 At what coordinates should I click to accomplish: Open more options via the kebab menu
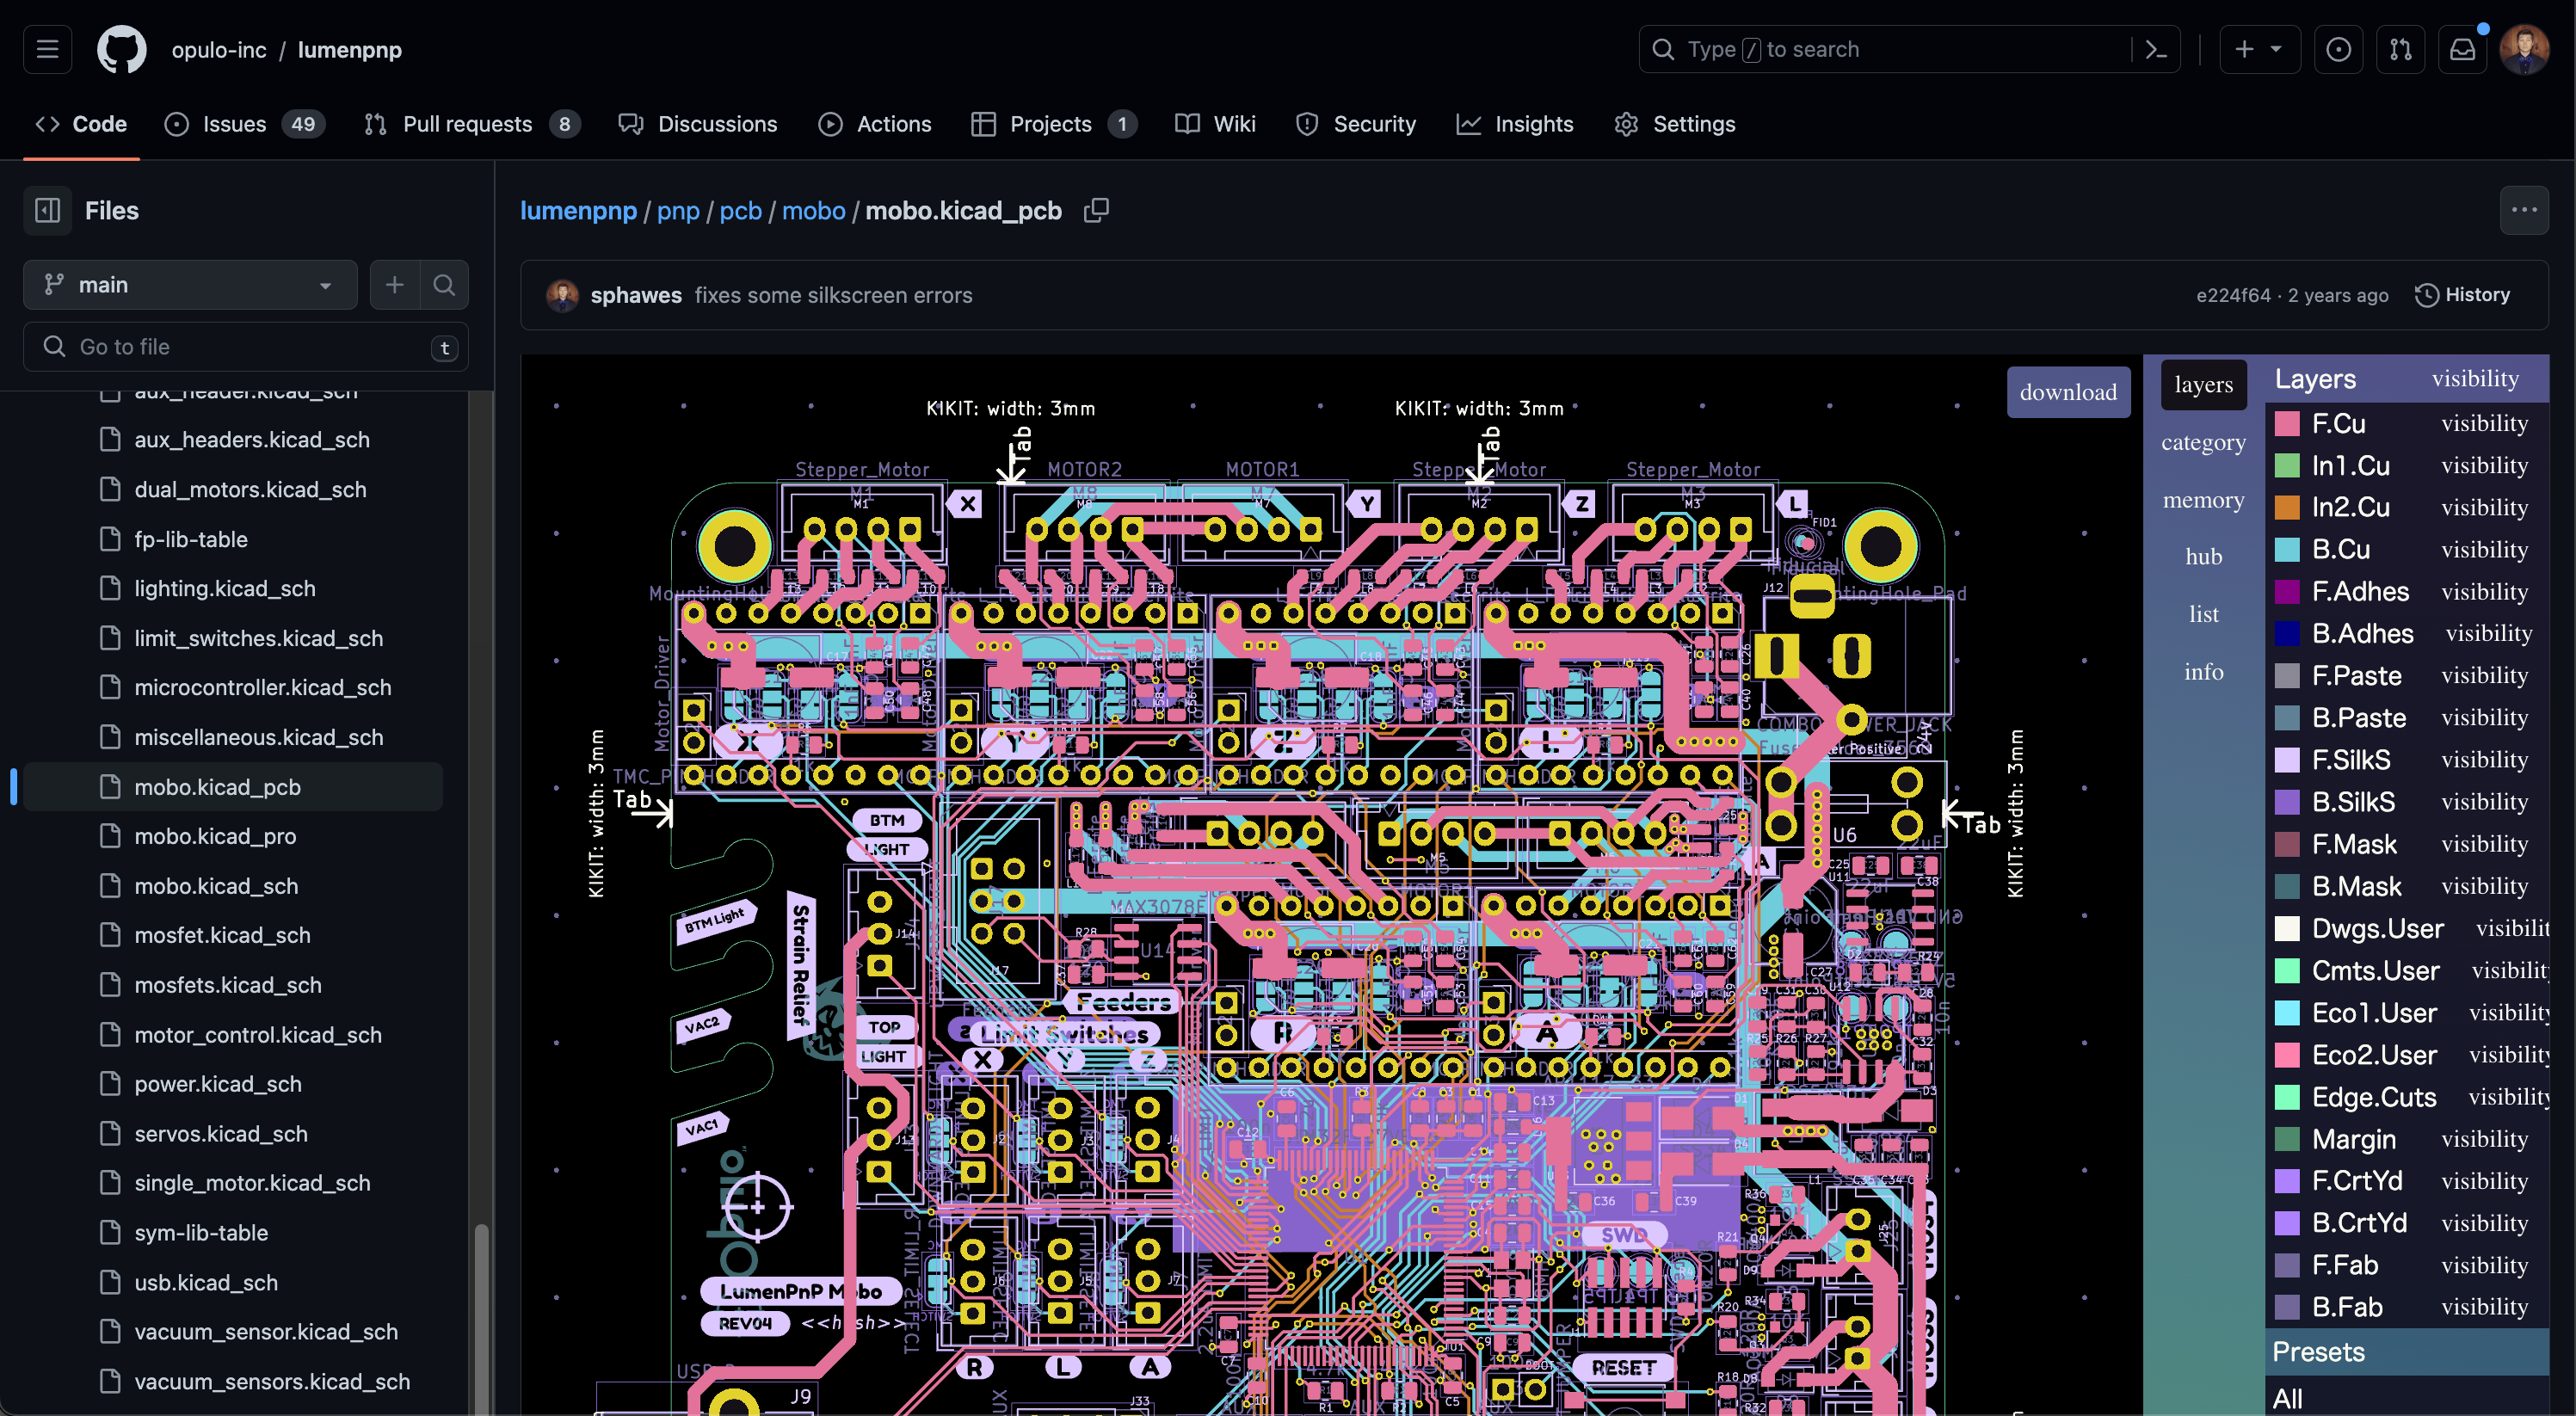2524,210
